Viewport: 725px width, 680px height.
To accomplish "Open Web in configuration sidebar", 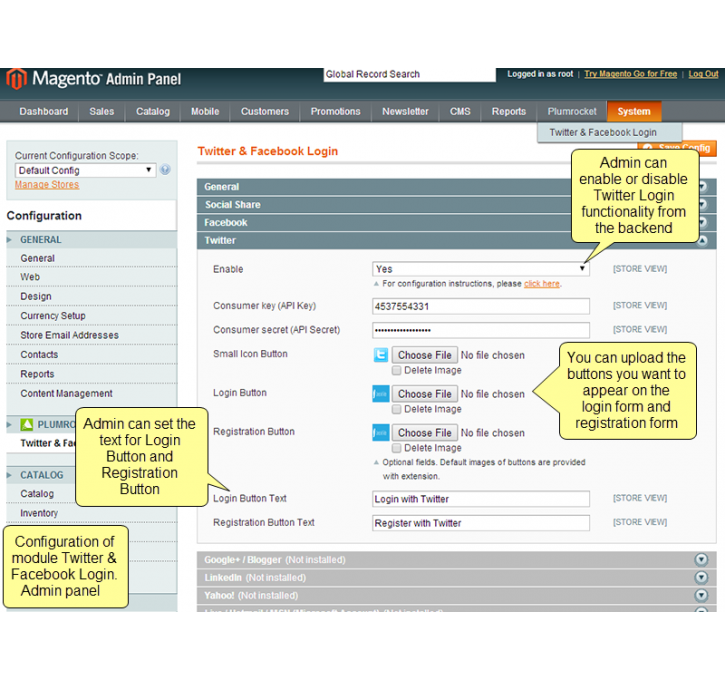I will coord(30,276).
